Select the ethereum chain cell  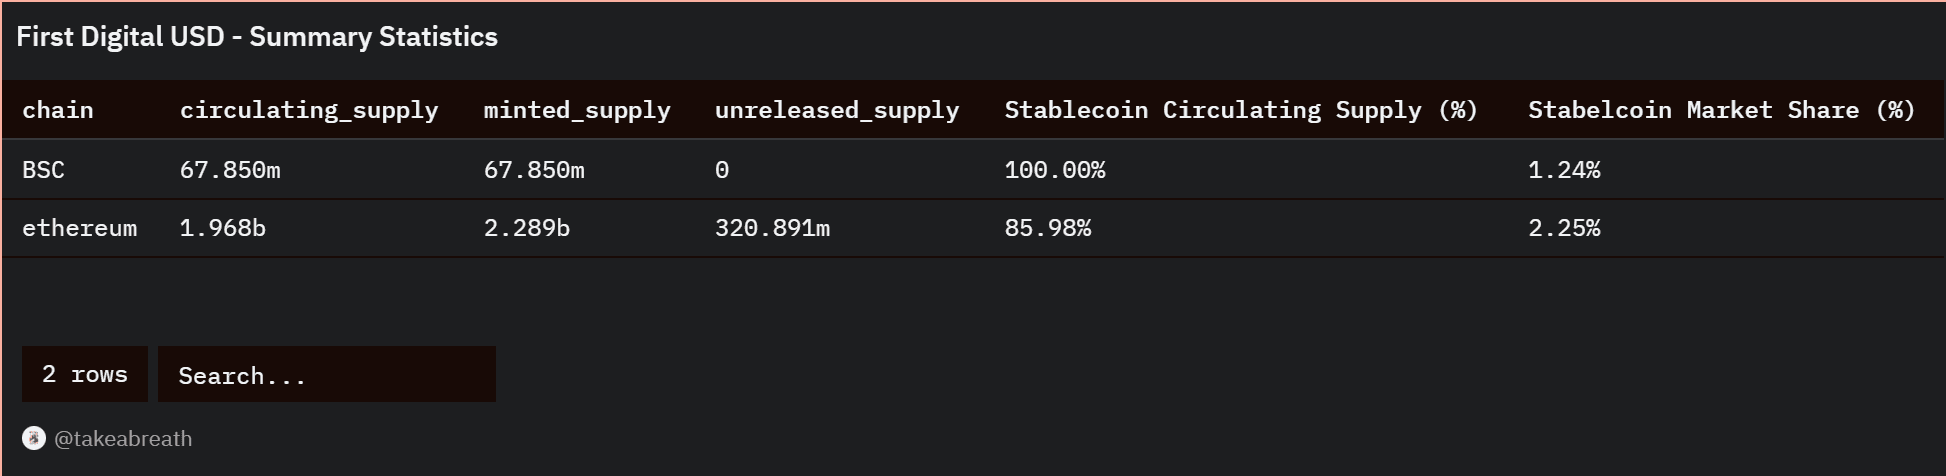click(79, 228)
